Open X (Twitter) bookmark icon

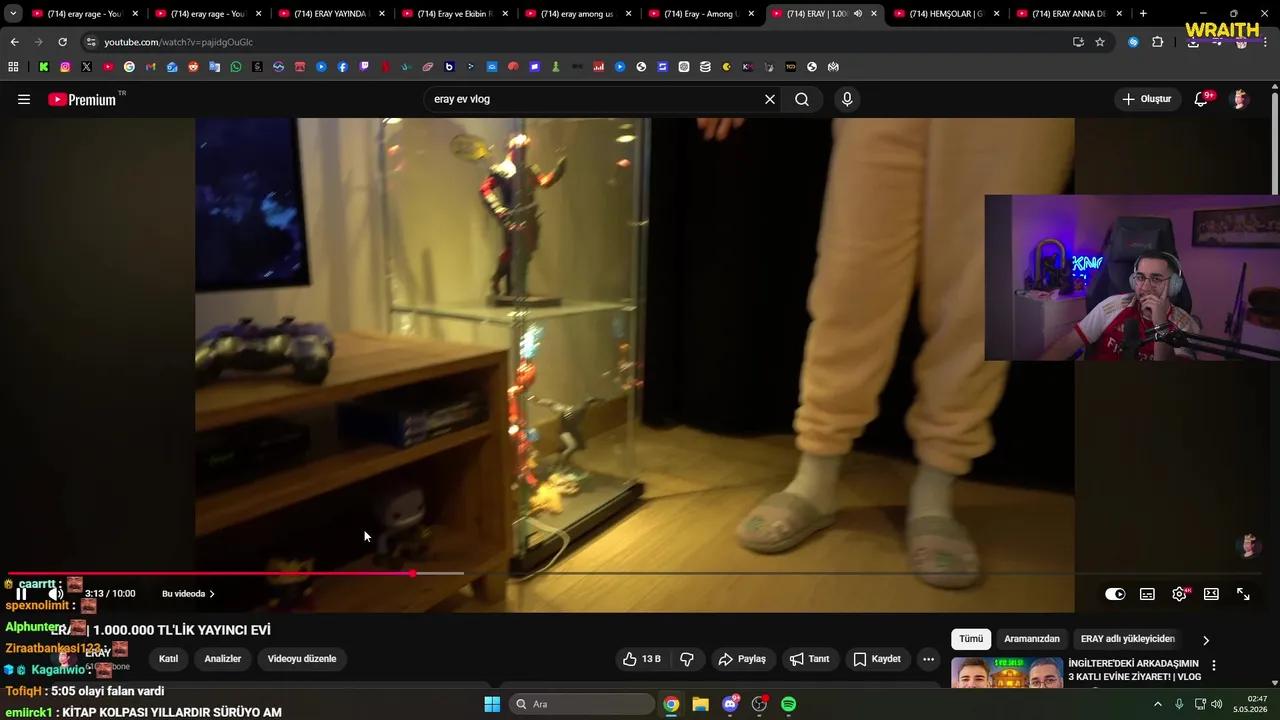(86, 67)
